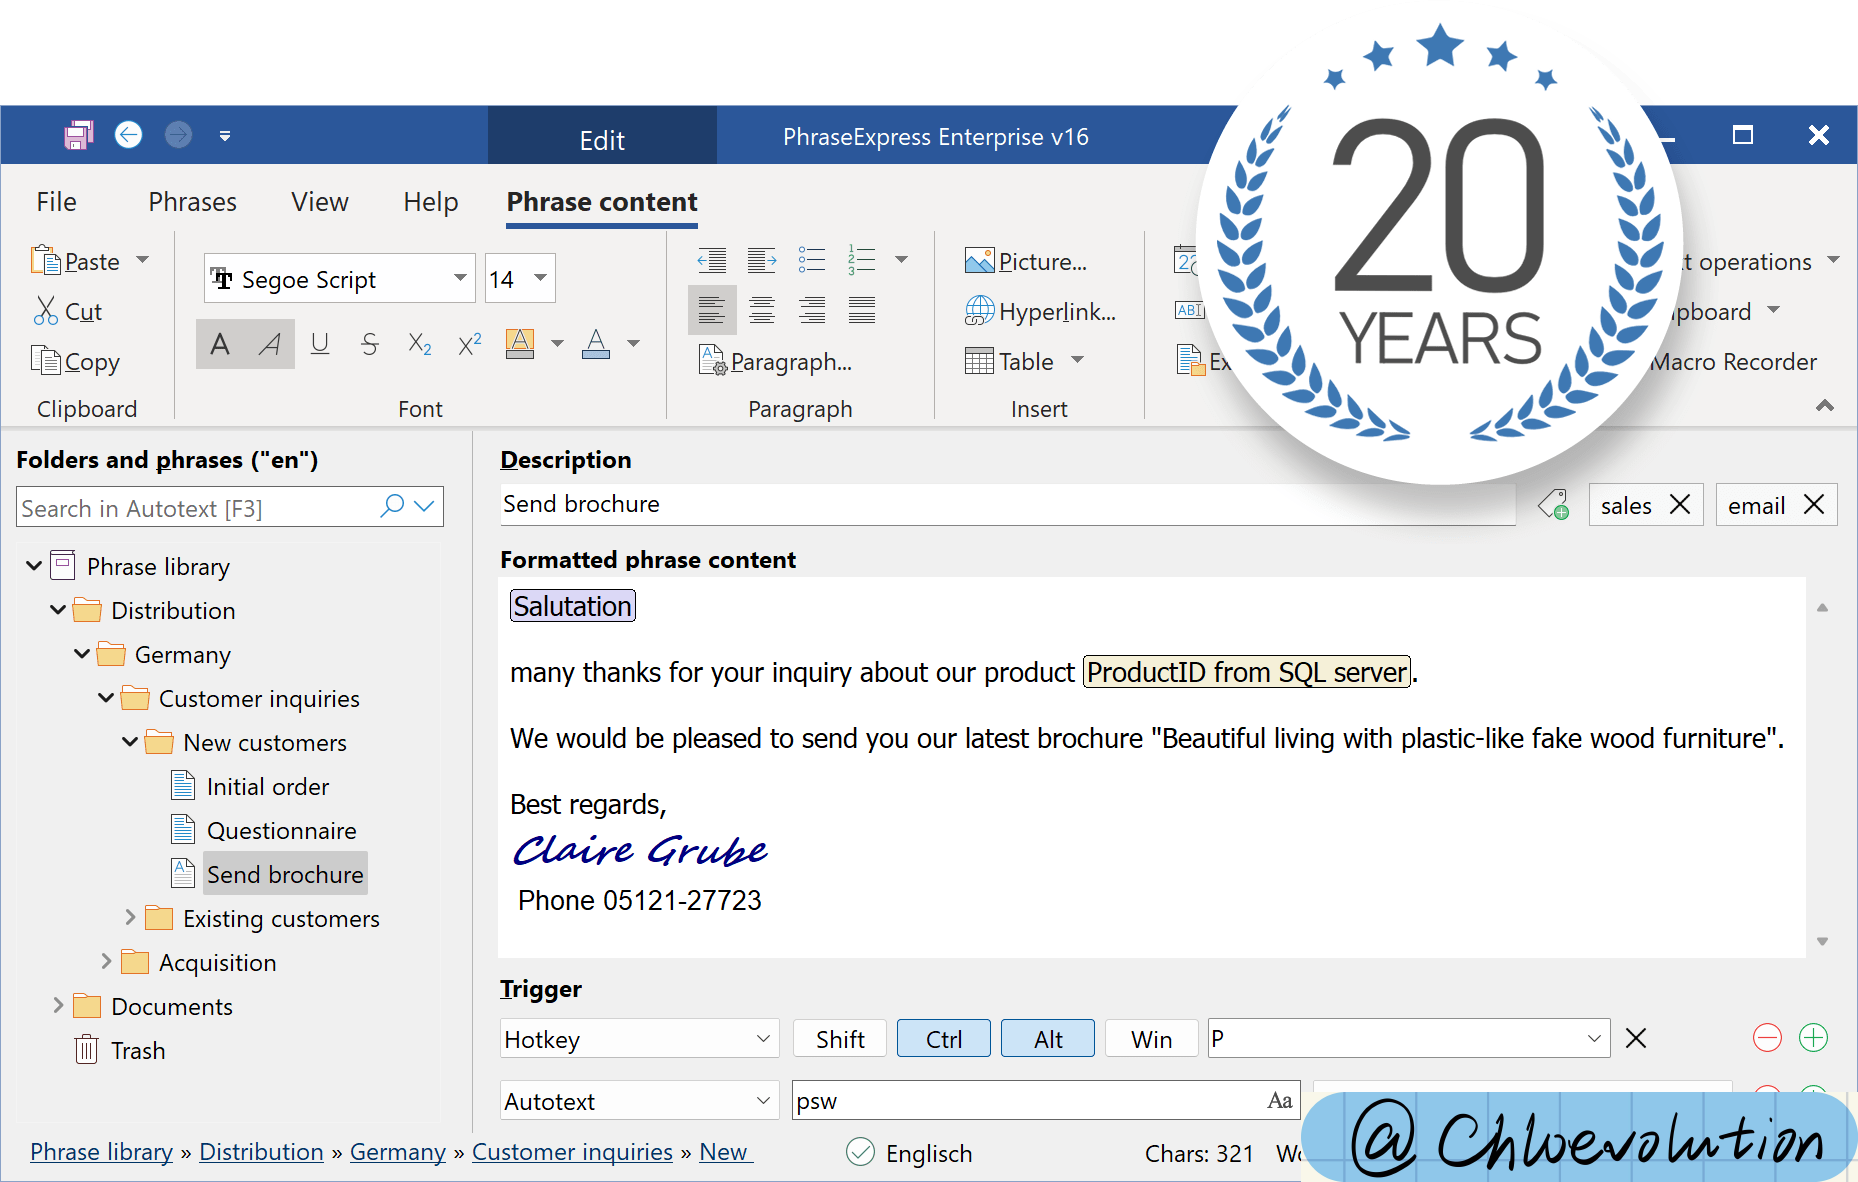Image resolution: width=1858 pixels, height=1182 pixels.
Task: Add trigger with green plus icon
Action: tap(1813, 1038)
